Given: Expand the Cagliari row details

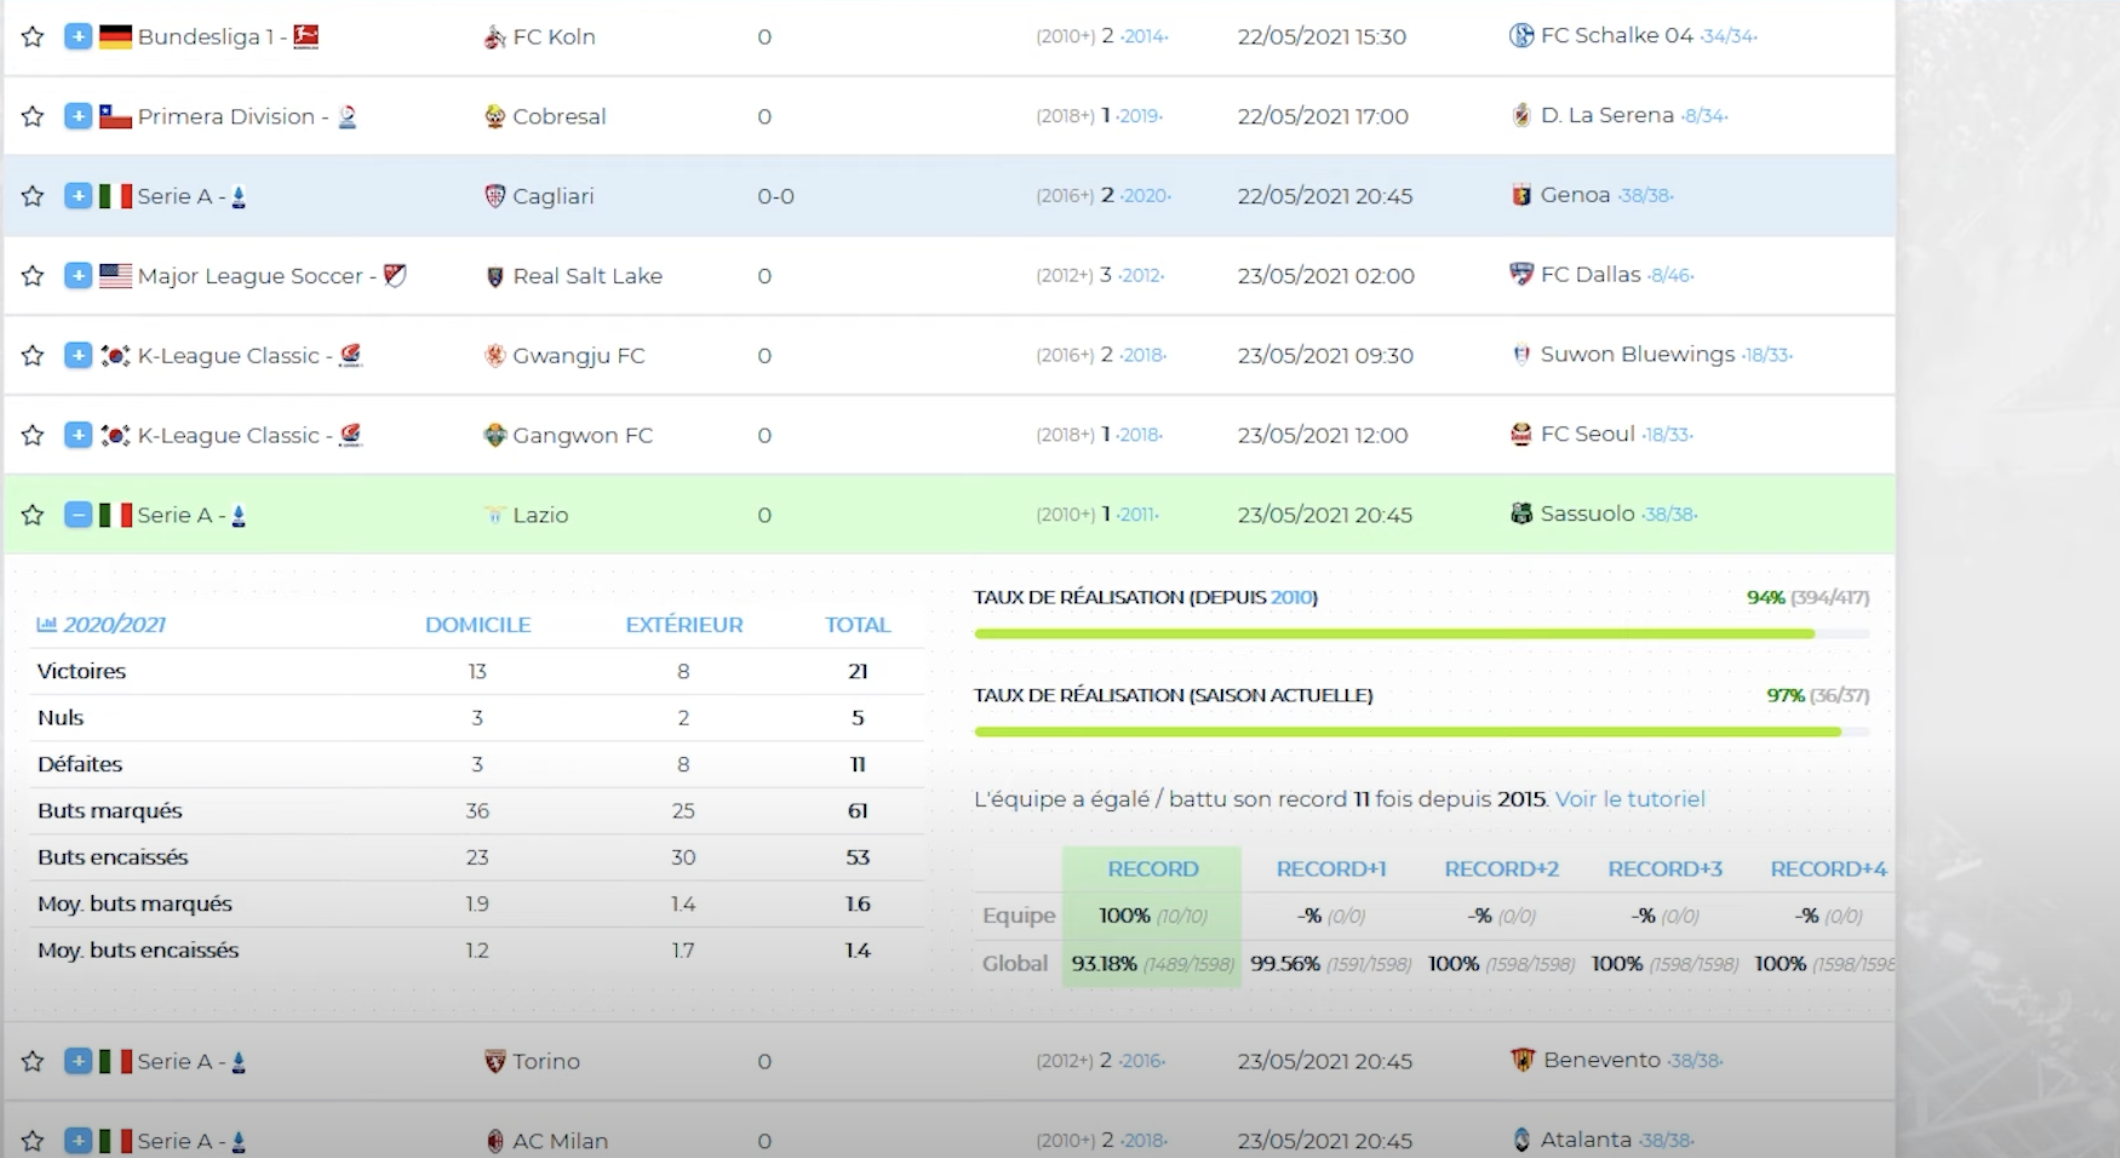Looking at the screenshot, I should (78, 196).
